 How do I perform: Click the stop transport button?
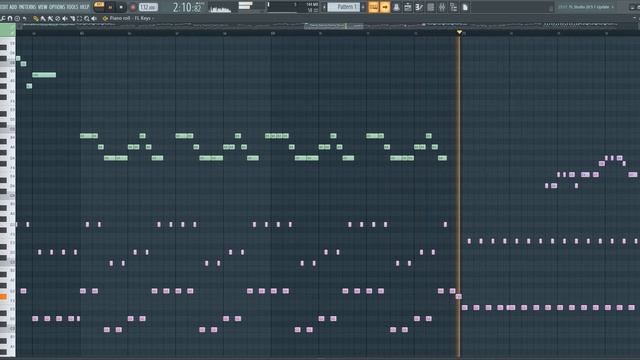(x=121, y=7)
